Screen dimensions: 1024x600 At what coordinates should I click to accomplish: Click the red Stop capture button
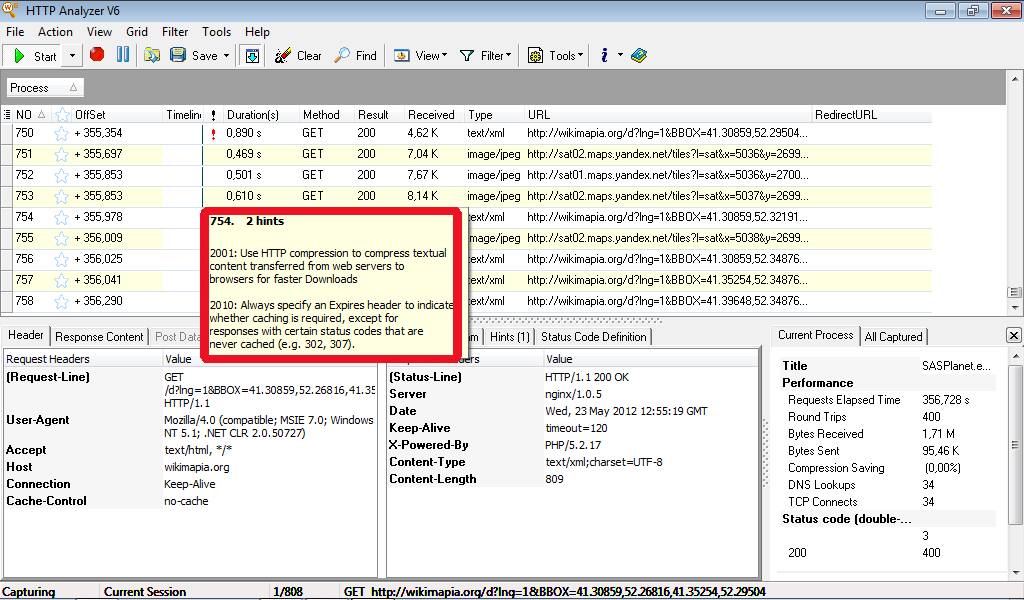click(97, 55)
